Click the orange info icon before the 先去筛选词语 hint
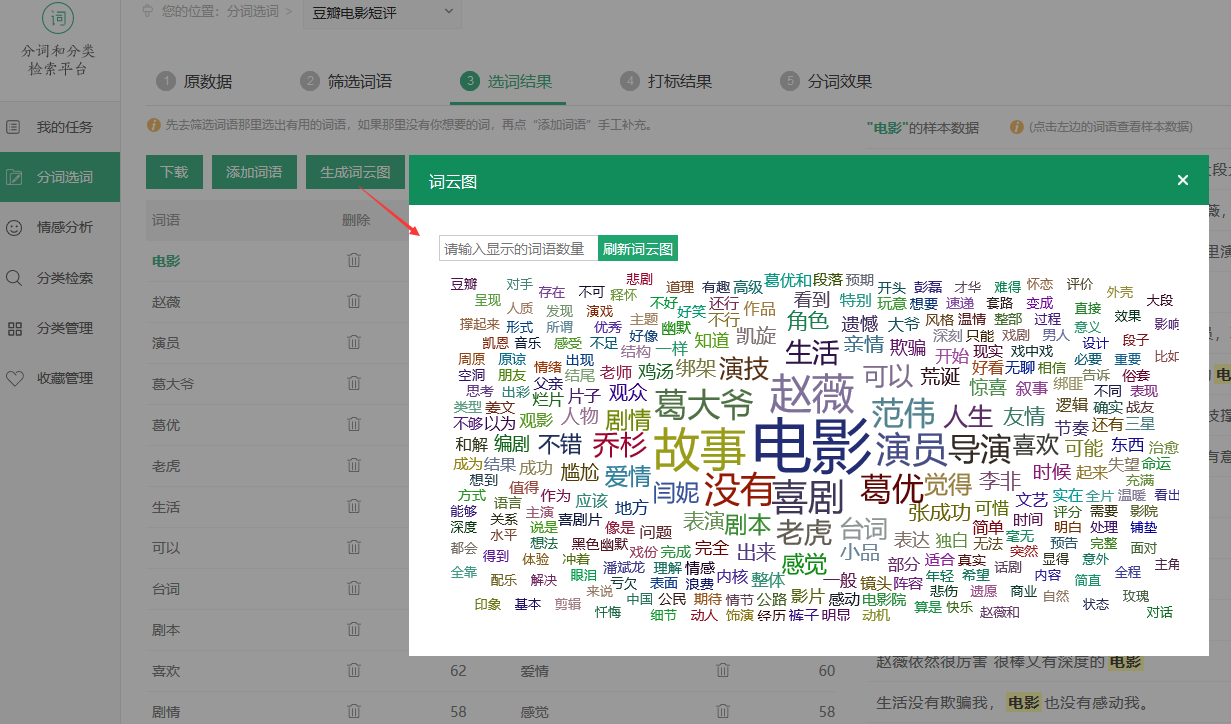Image resolution: width=1231 pixels, height=724 pixels. coord(154,125)
